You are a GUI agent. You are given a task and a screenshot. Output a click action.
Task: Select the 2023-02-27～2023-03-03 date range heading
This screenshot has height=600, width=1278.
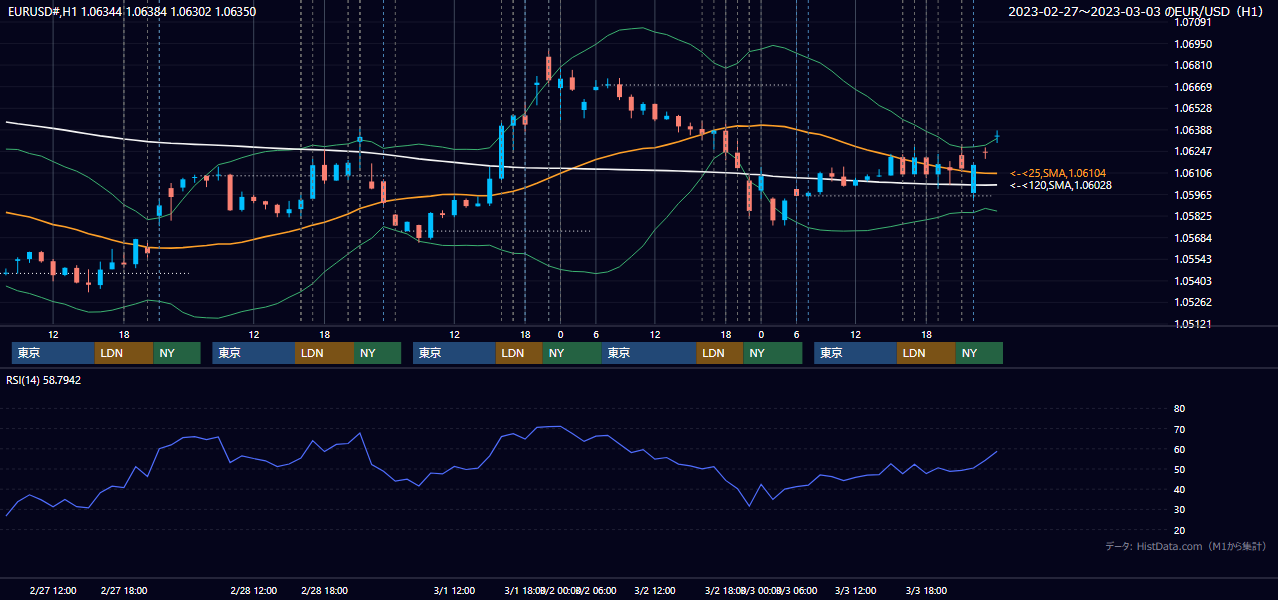click(1138, 12)
